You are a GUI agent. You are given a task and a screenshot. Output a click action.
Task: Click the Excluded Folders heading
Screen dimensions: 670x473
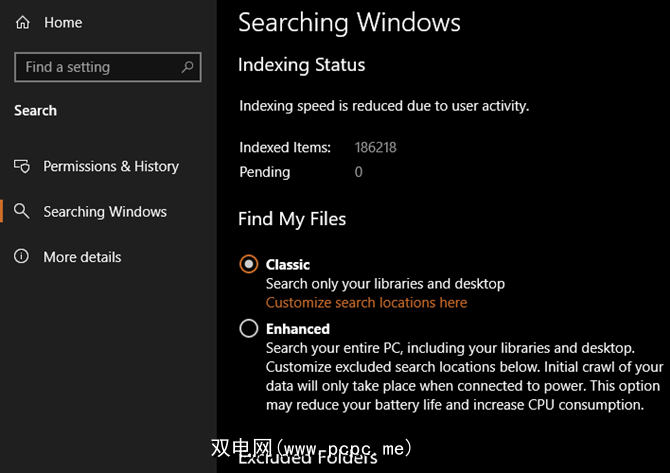(308, 460)
